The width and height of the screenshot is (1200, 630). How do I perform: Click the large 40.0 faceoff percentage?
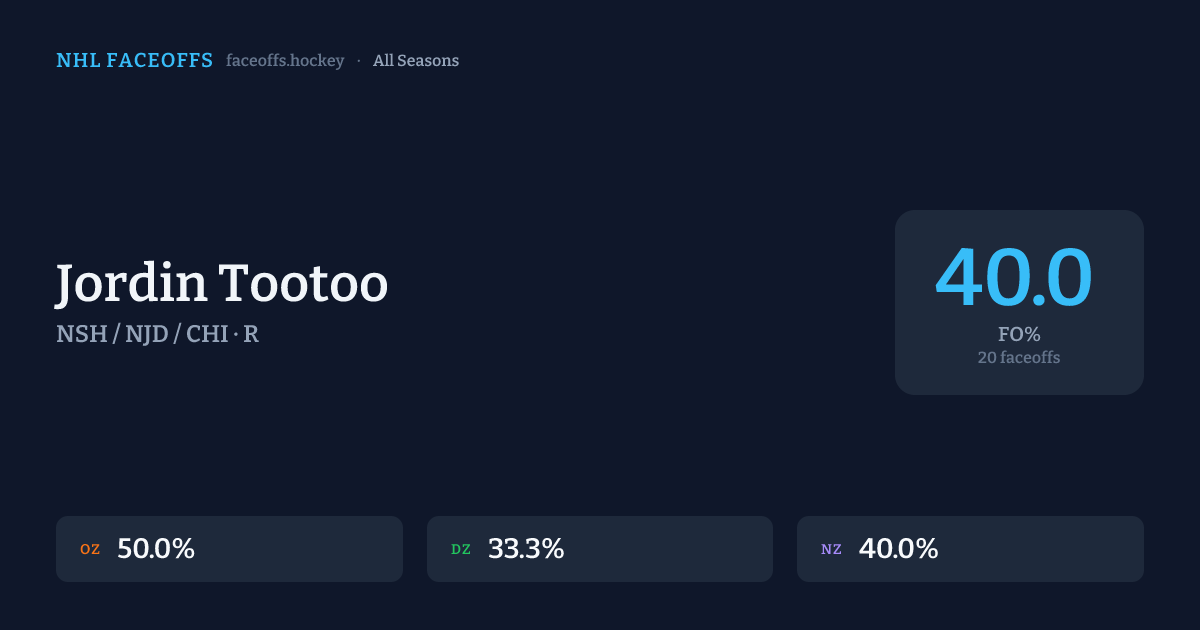pyautogui.click(x=1014, y=277)
